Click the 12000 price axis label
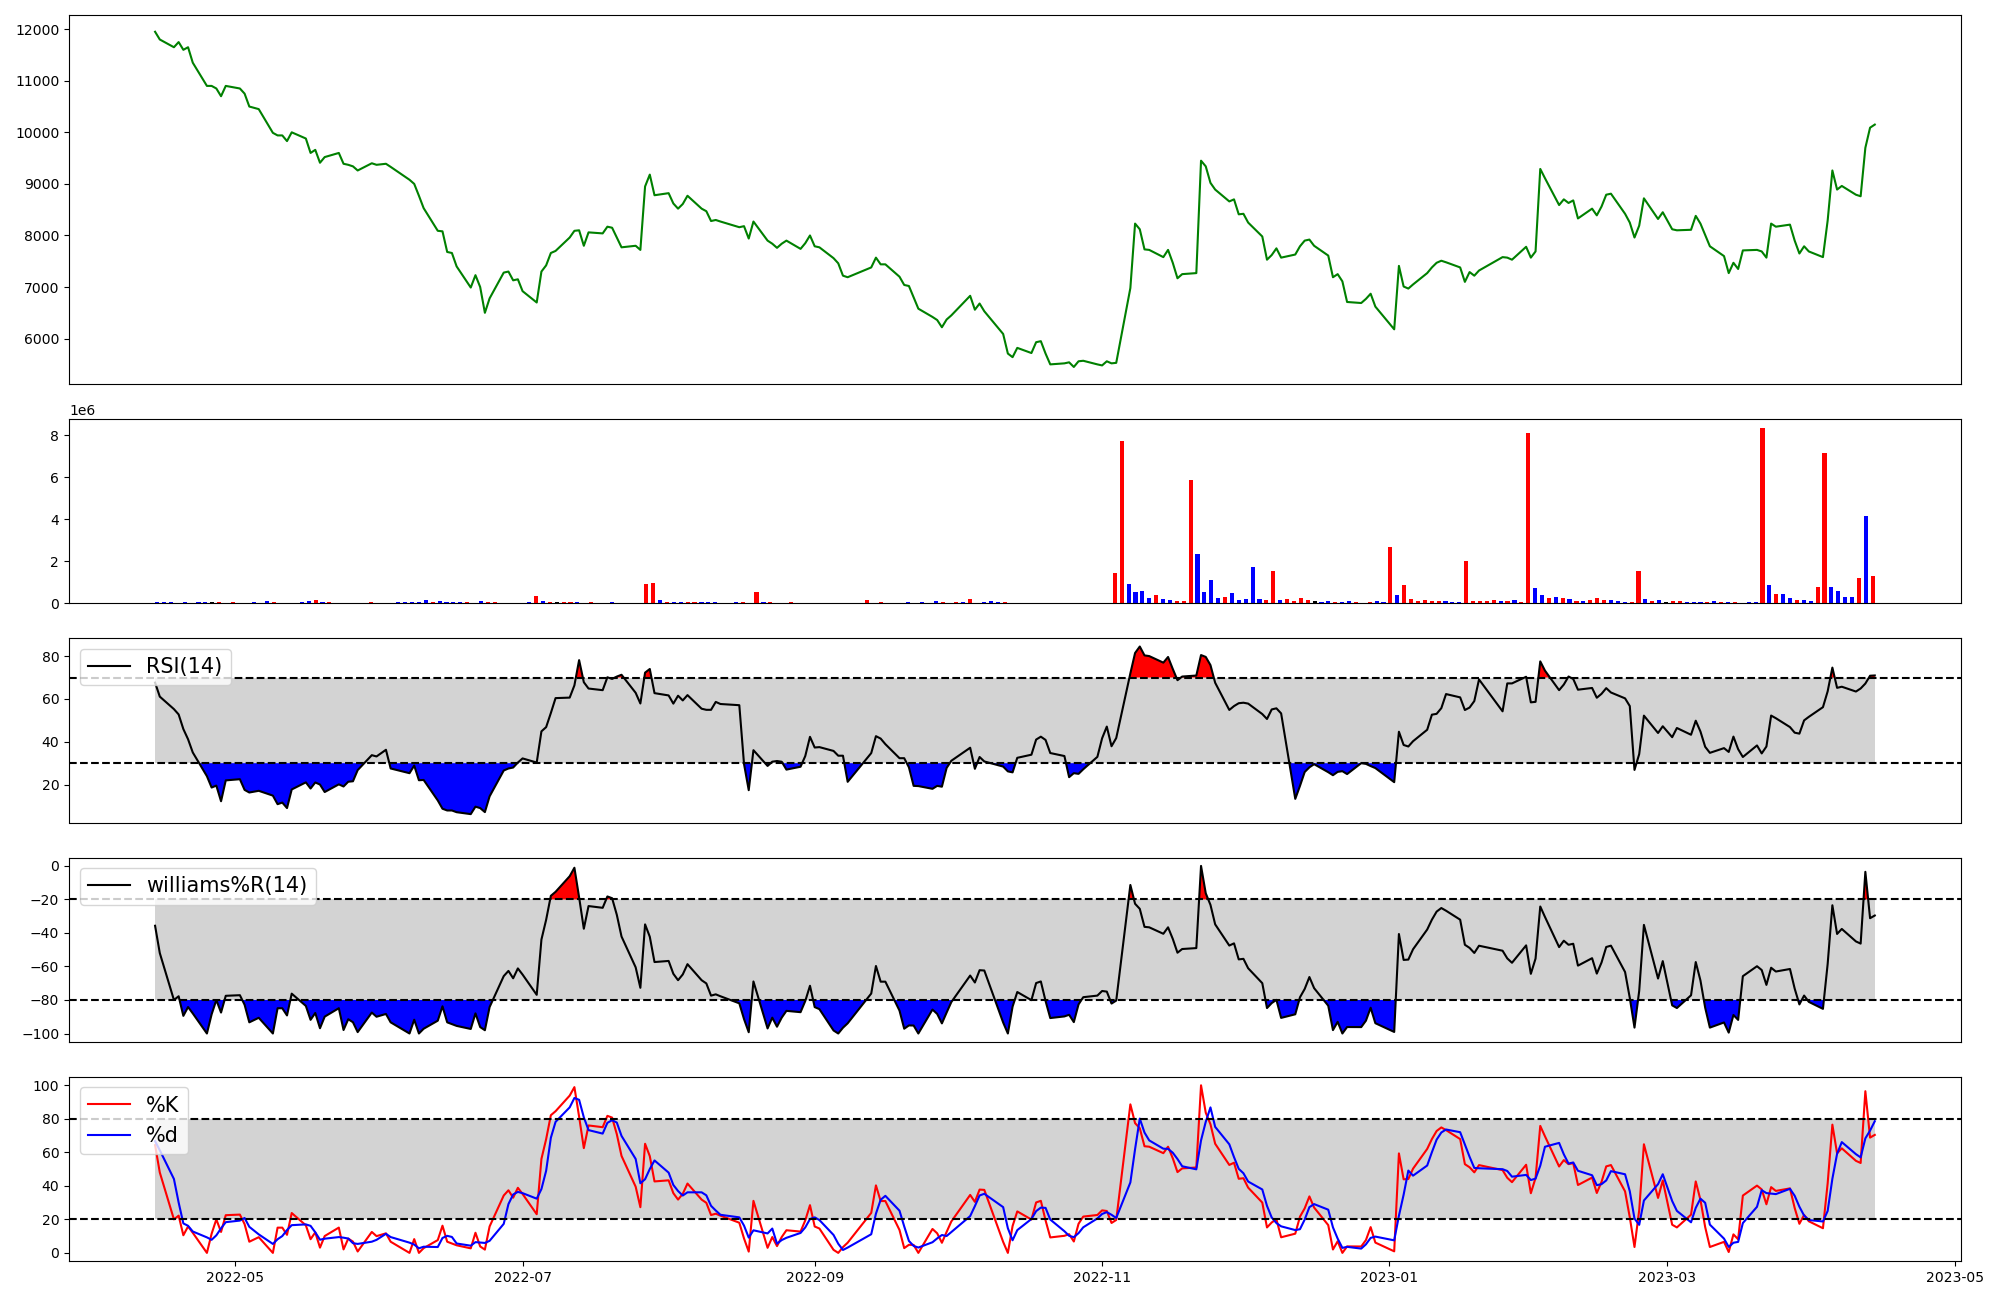 (38, 30)
